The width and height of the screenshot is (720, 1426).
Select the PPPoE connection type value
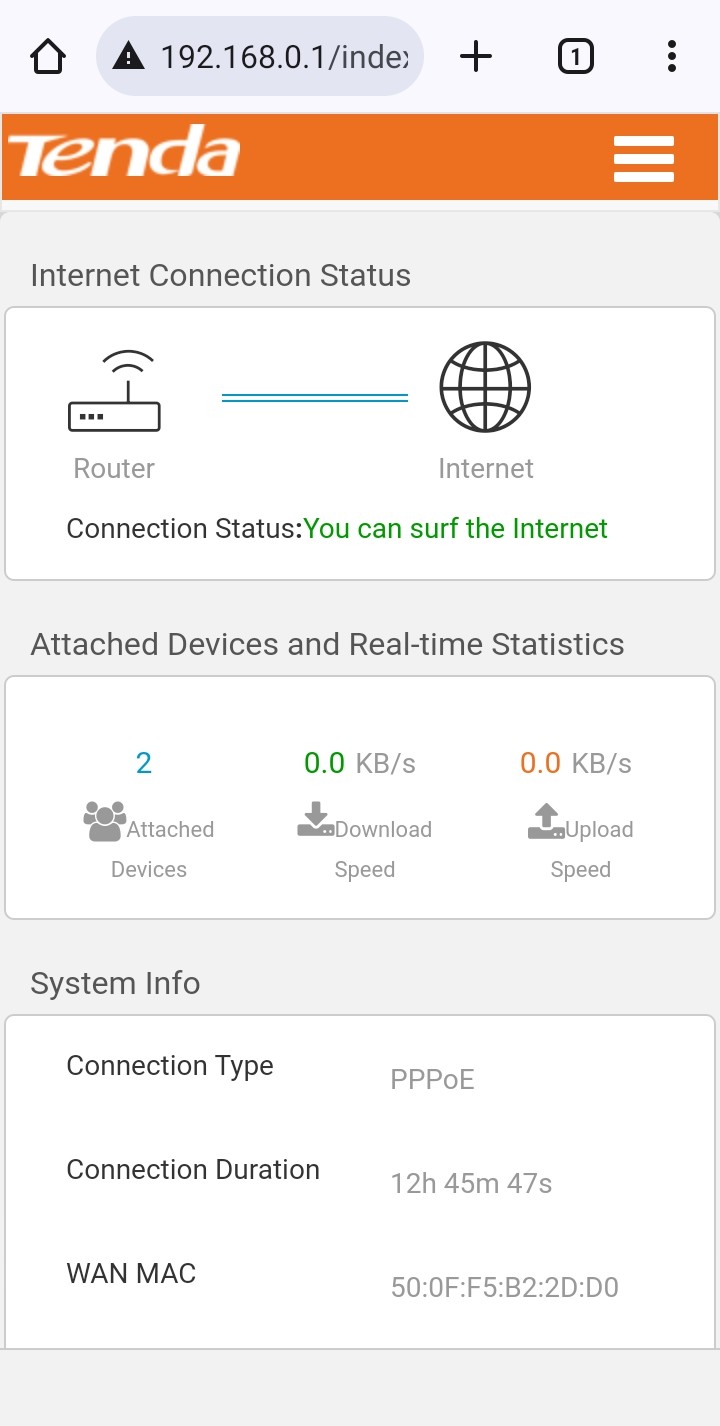coord(432,1080)
